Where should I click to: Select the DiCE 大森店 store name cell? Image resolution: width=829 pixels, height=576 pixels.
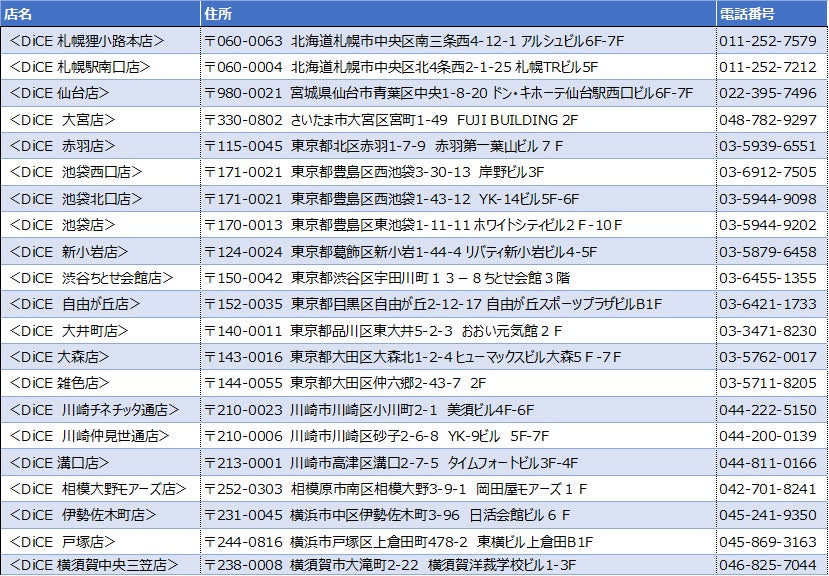point(100,357)
